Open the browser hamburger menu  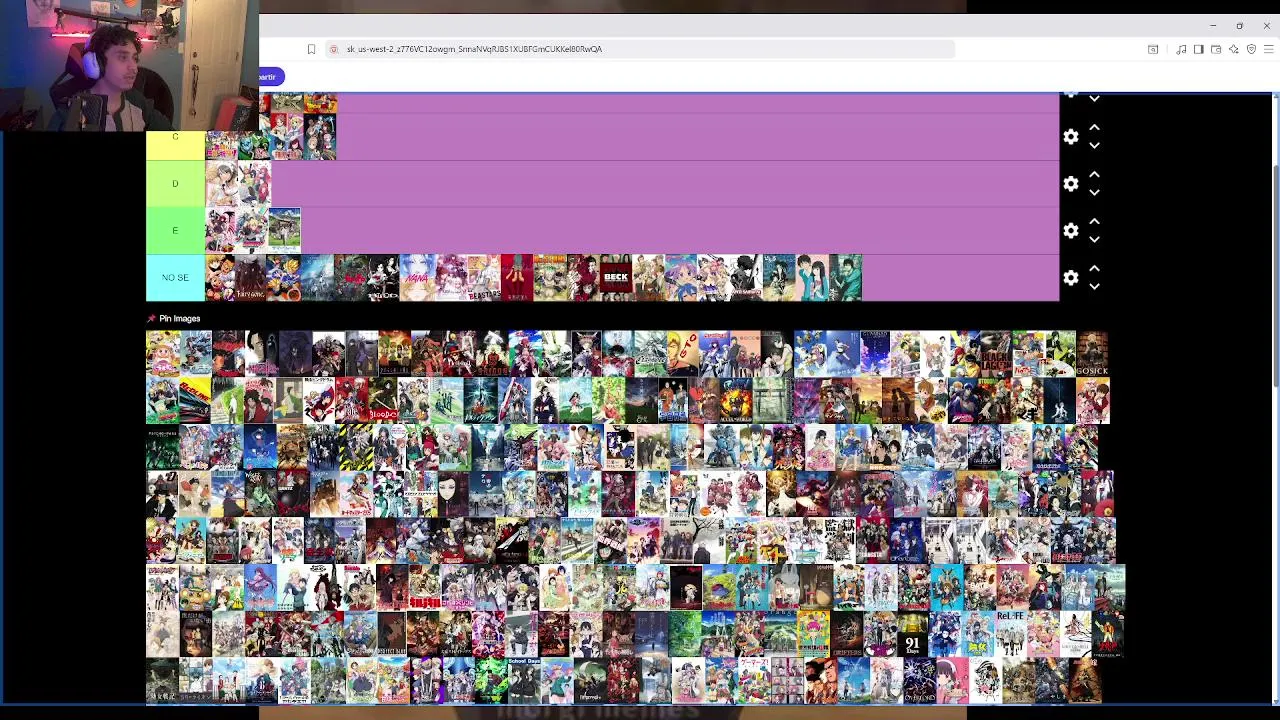click(1268, 49)
